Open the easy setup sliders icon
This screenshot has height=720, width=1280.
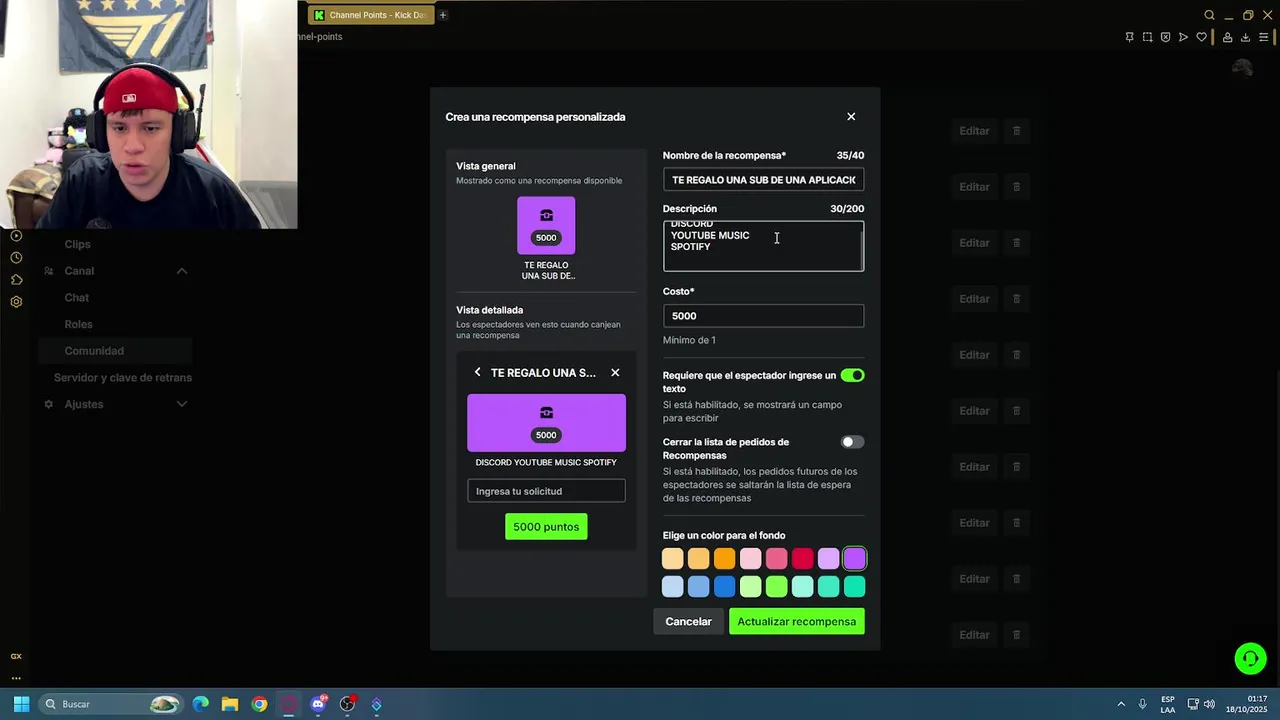tap(1264, 37)
